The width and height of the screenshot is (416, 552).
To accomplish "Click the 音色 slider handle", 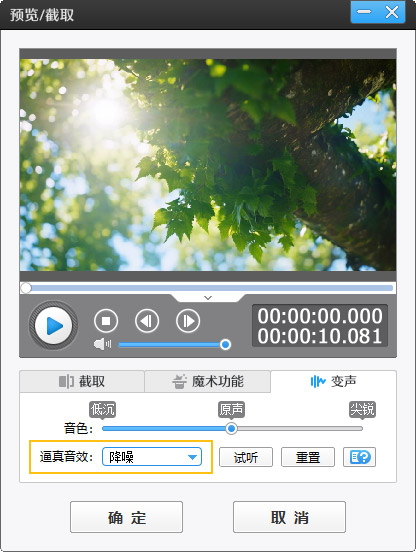I will 231,428.
